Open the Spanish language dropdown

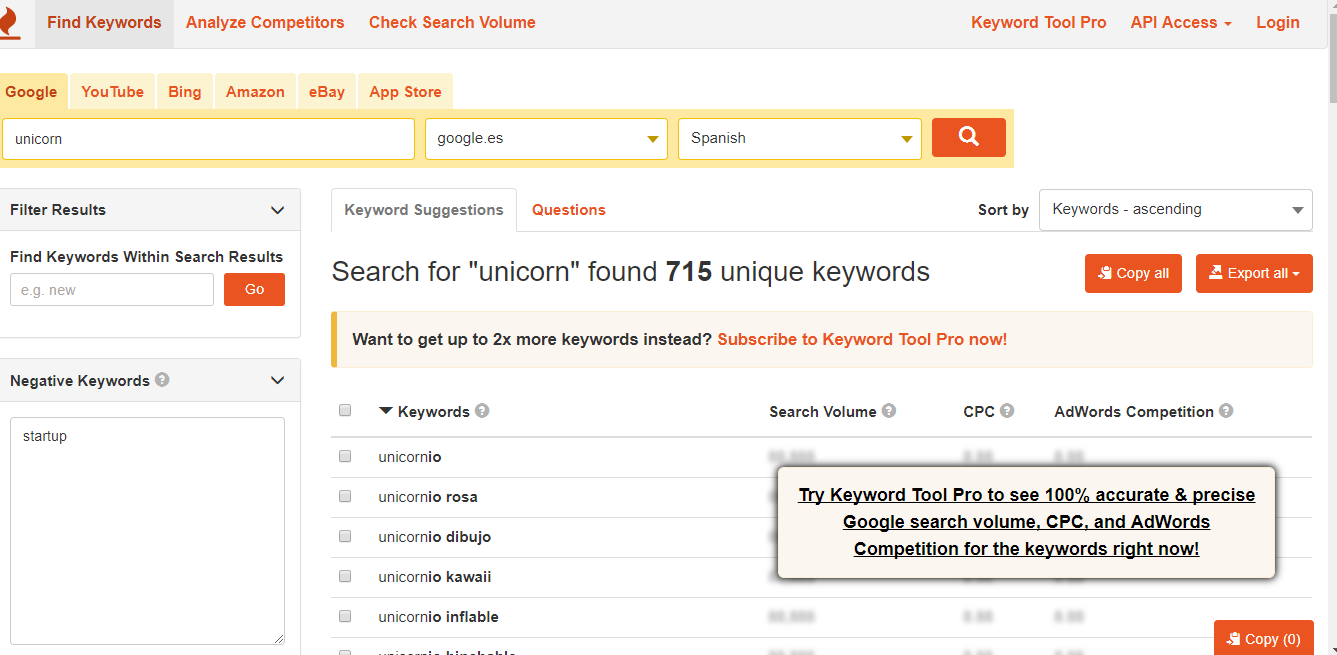tap(800, 139)
